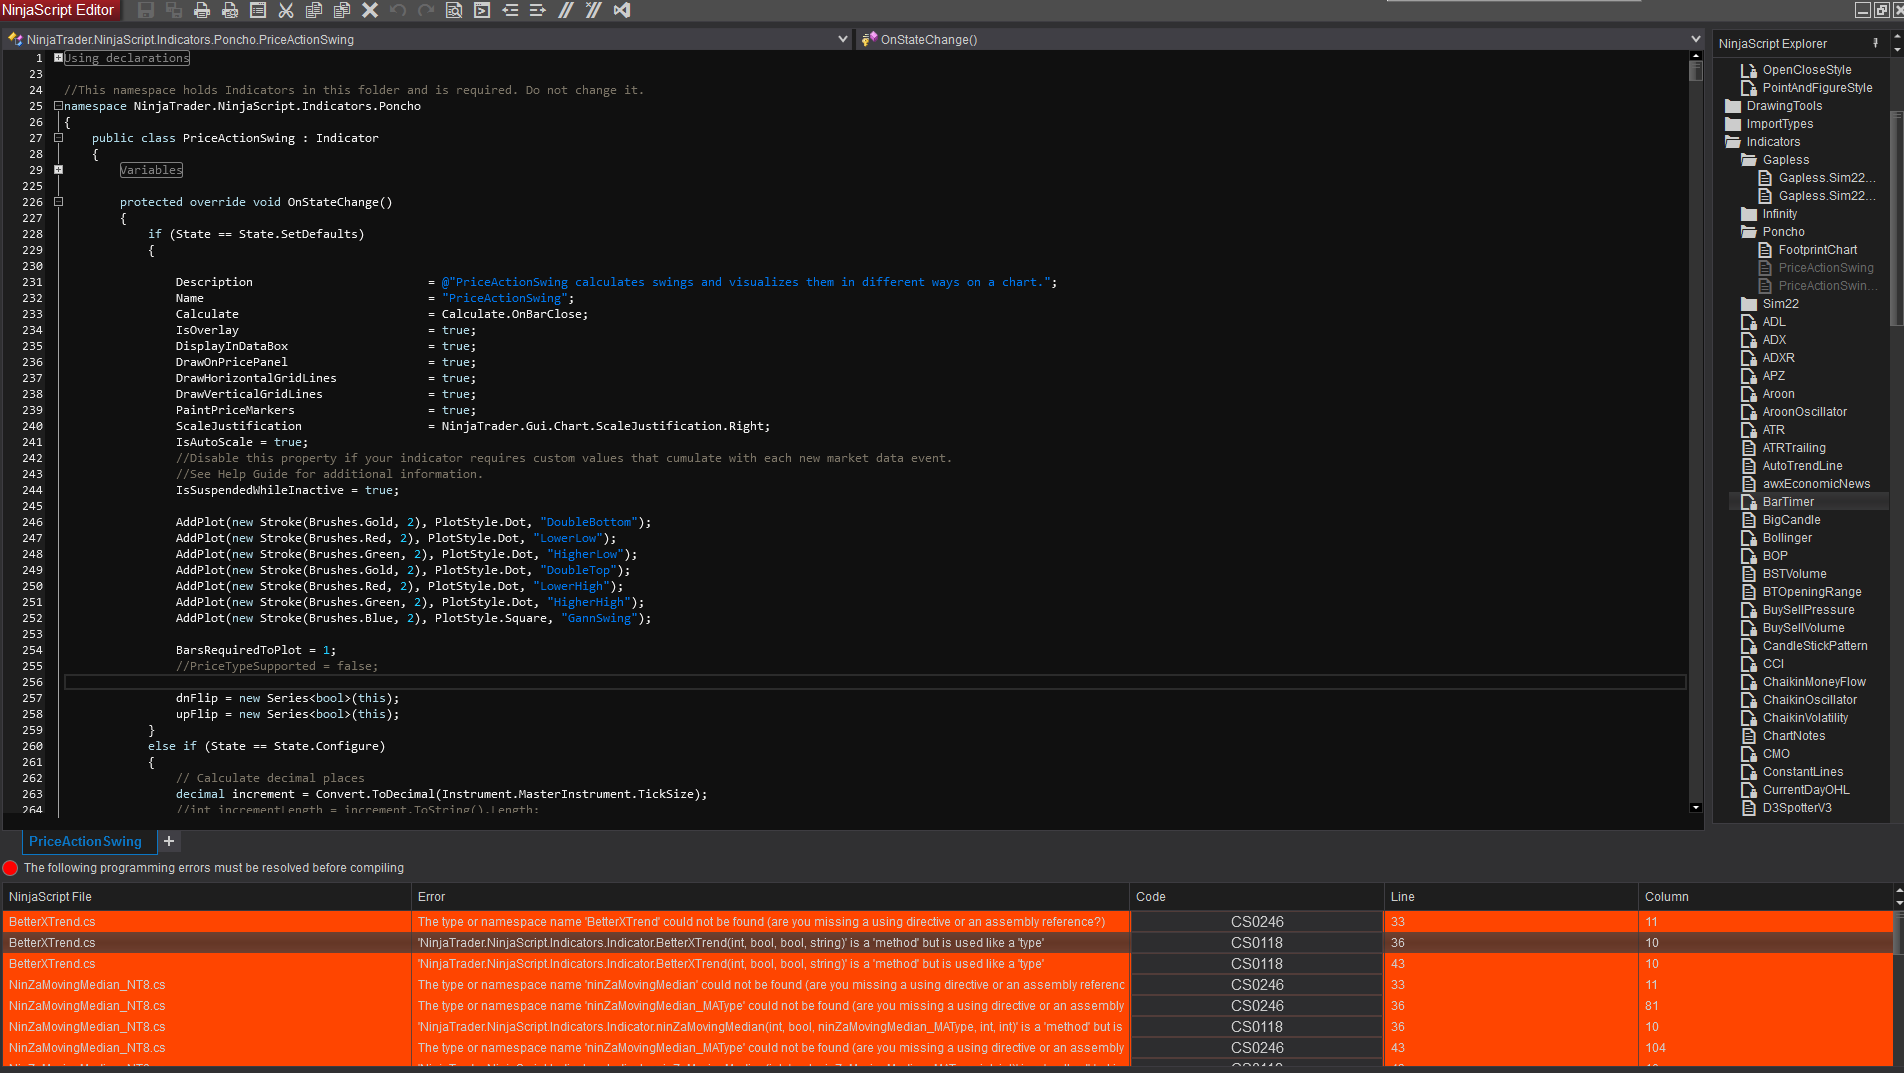Pin the NinjaScript Explorer panel
The width and height of the screenshot is (1904, 1073).
point(1875,43)
